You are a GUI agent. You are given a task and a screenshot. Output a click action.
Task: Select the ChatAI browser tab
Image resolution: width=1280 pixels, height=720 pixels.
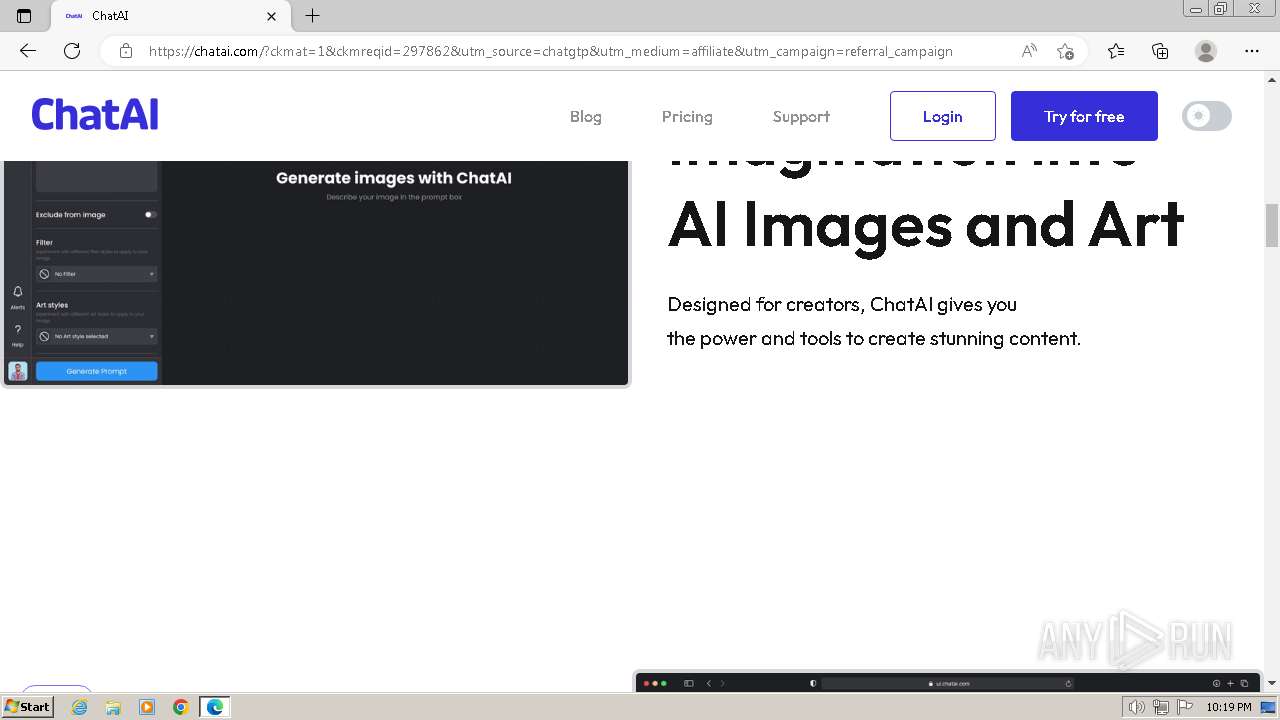[170, 16]
